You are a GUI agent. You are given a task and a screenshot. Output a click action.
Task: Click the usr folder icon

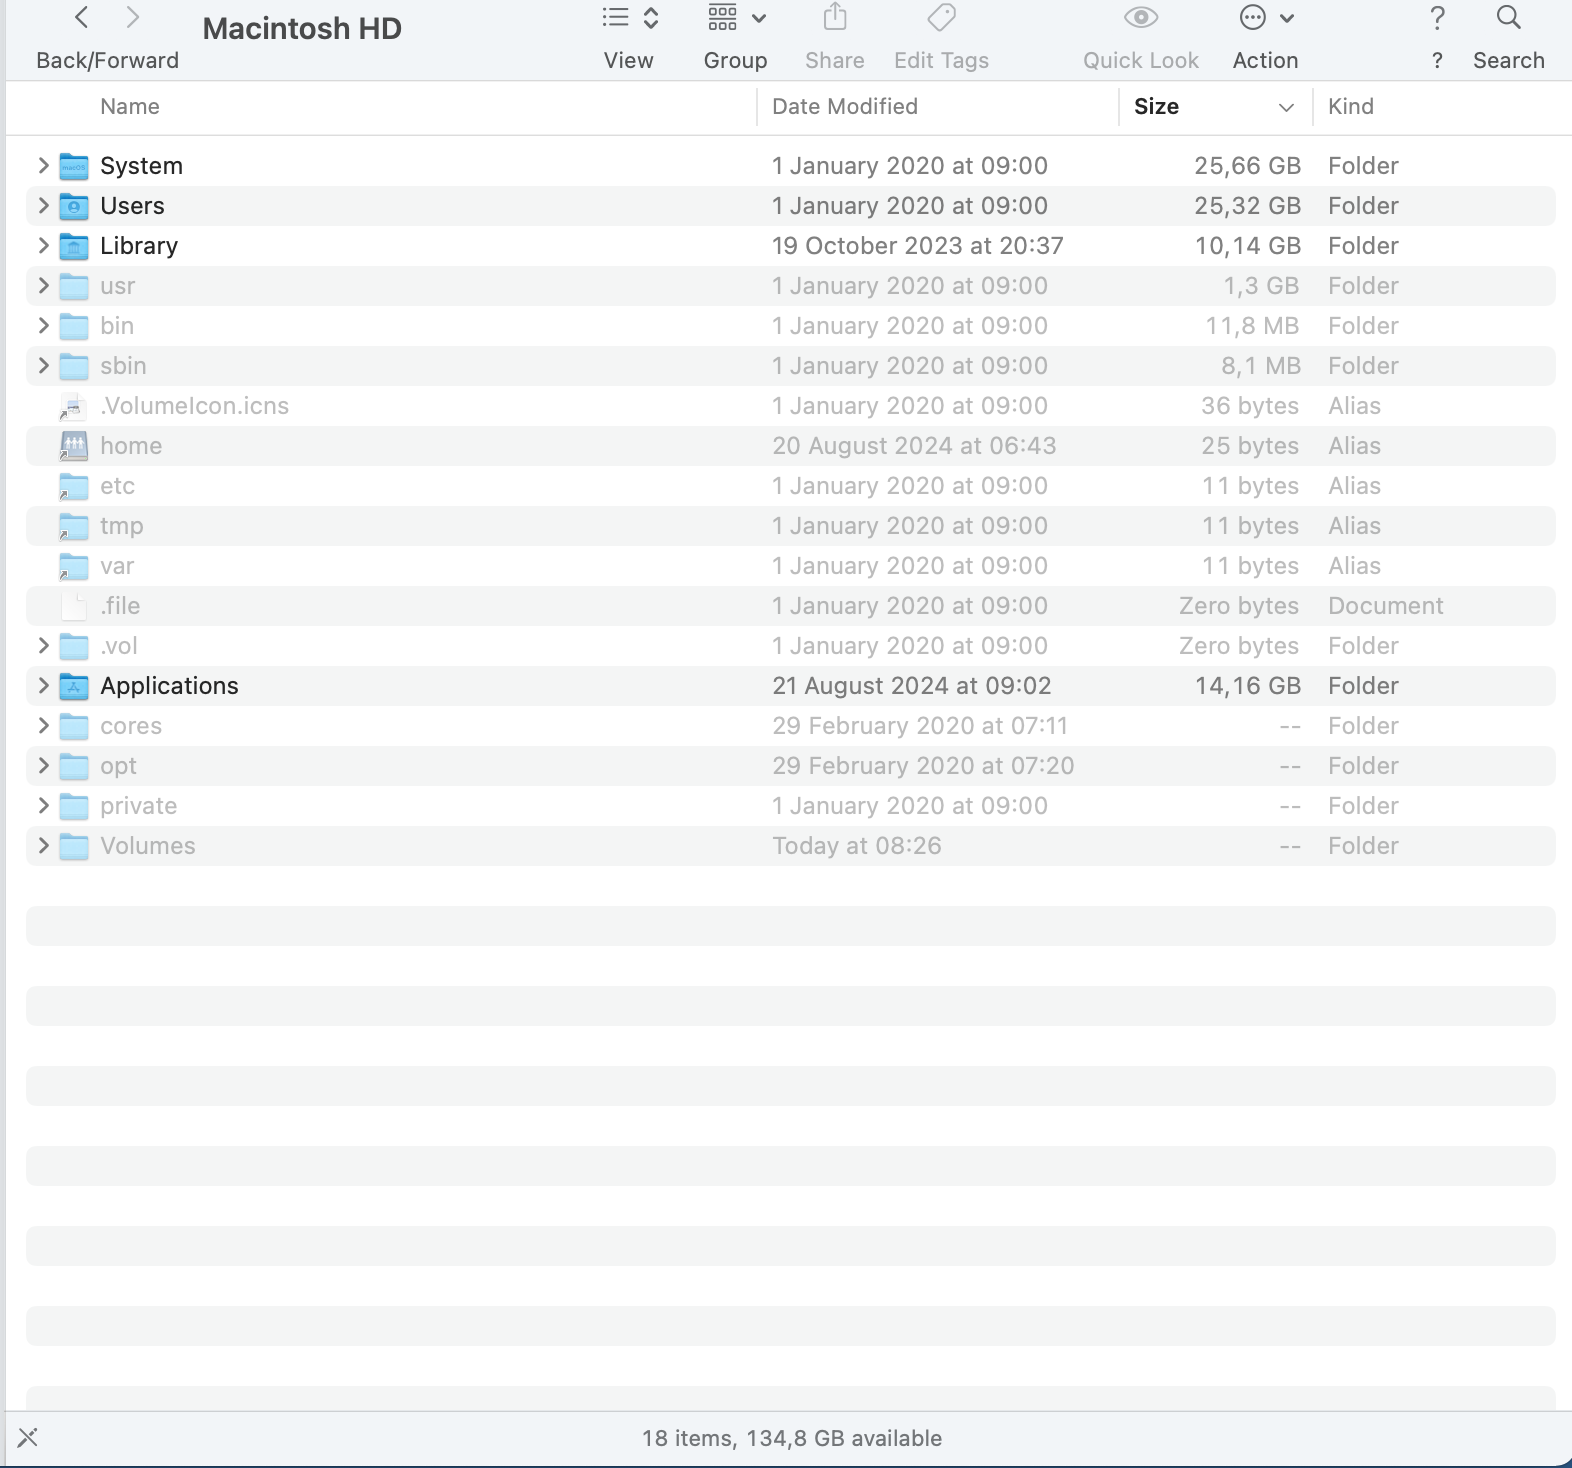[74, 286]
